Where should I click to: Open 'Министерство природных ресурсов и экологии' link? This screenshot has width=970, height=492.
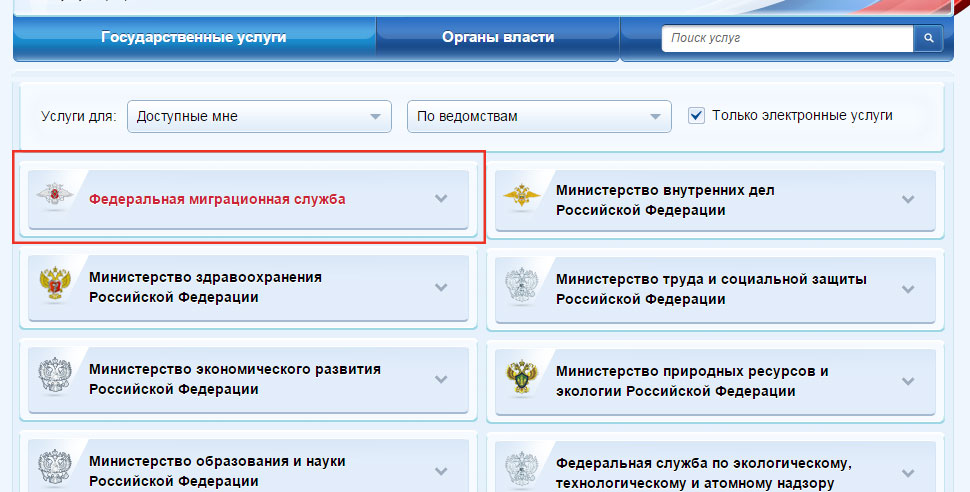(x=692, y=381)
